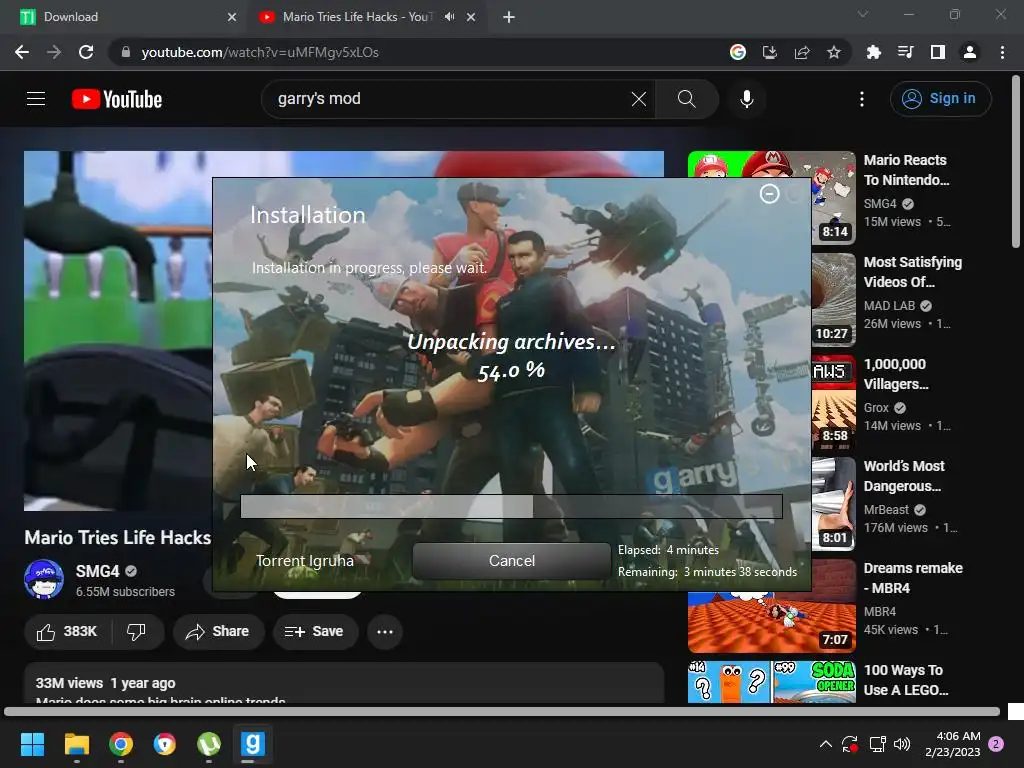Like the video with 383K likes
The height and width of the screenshot is (768, 1024).
67,632
